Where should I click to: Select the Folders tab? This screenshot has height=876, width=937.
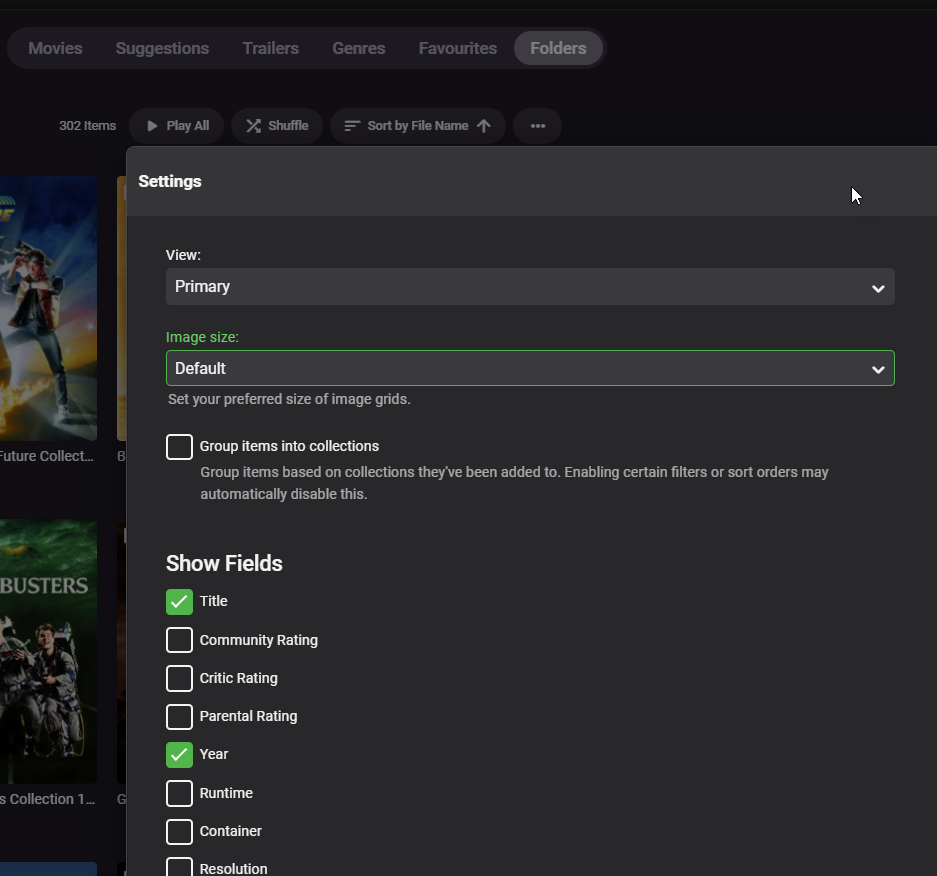point(558,48)
